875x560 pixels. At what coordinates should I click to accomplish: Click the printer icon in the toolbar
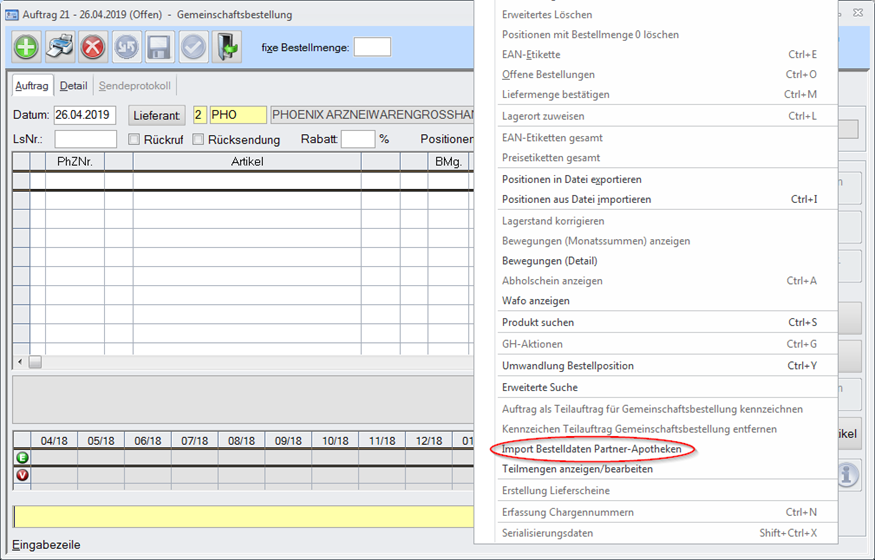pyautogui.click(x=60, y=47)
